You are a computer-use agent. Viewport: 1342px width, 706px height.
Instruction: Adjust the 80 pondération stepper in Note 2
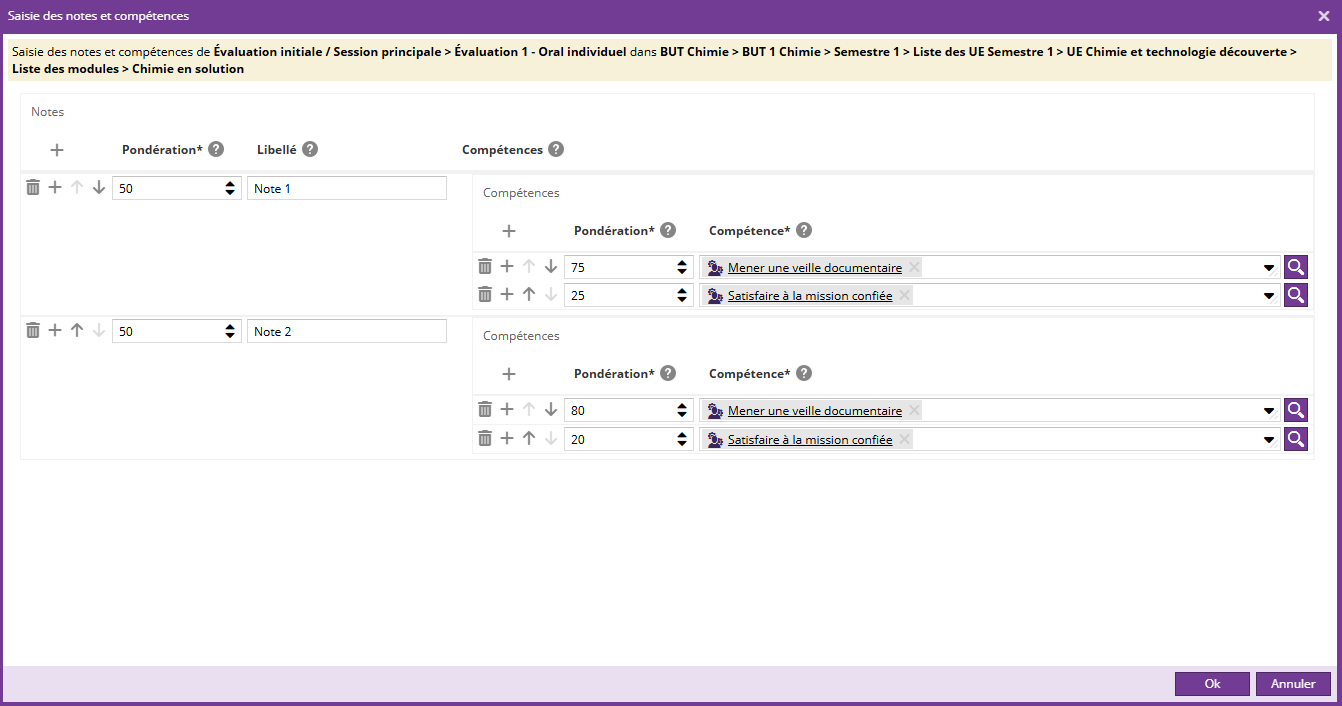tap(682, 410)
